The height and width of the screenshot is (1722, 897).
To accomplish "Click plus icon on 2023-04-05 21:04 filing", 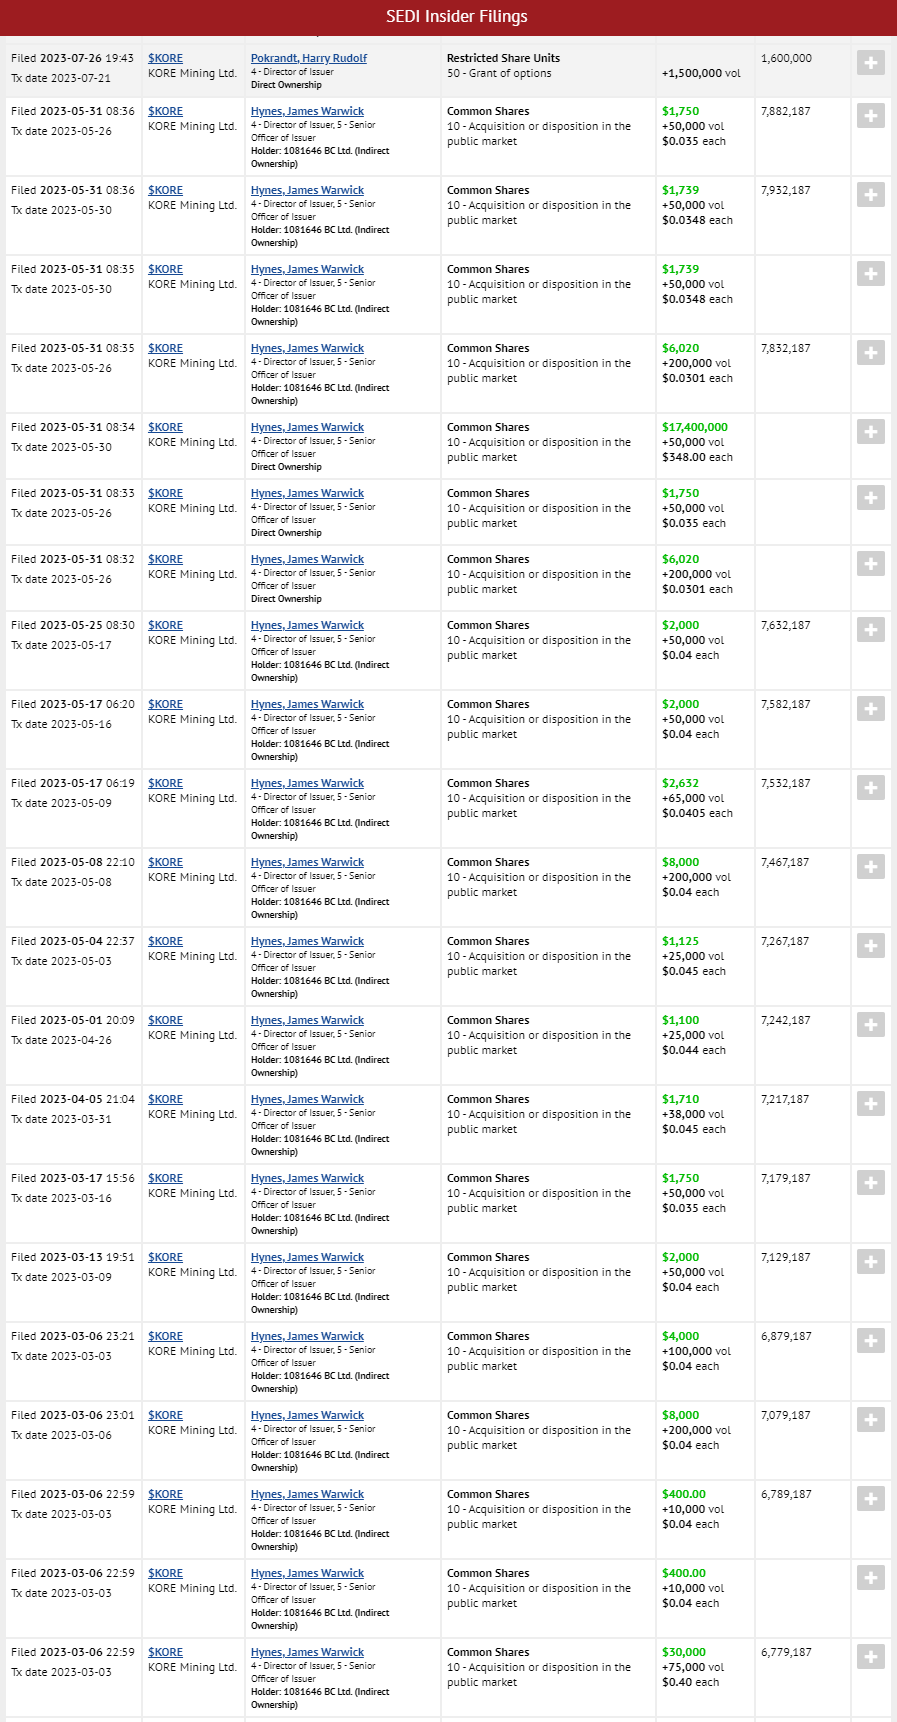I will click(870, 1104).
